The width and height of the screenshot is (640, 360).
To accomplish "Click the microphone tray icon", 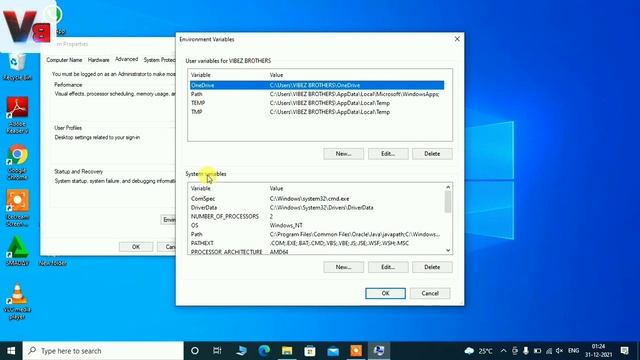I will click(x=526, y=351).
